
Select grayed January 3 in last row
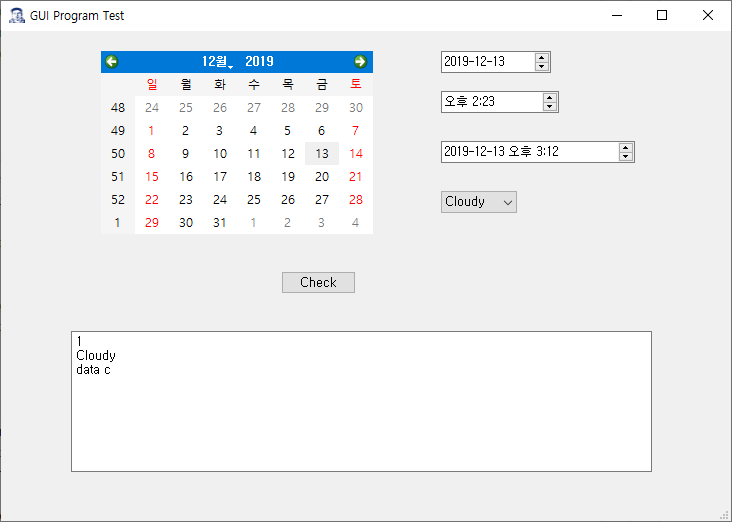[x=322, y=223]
